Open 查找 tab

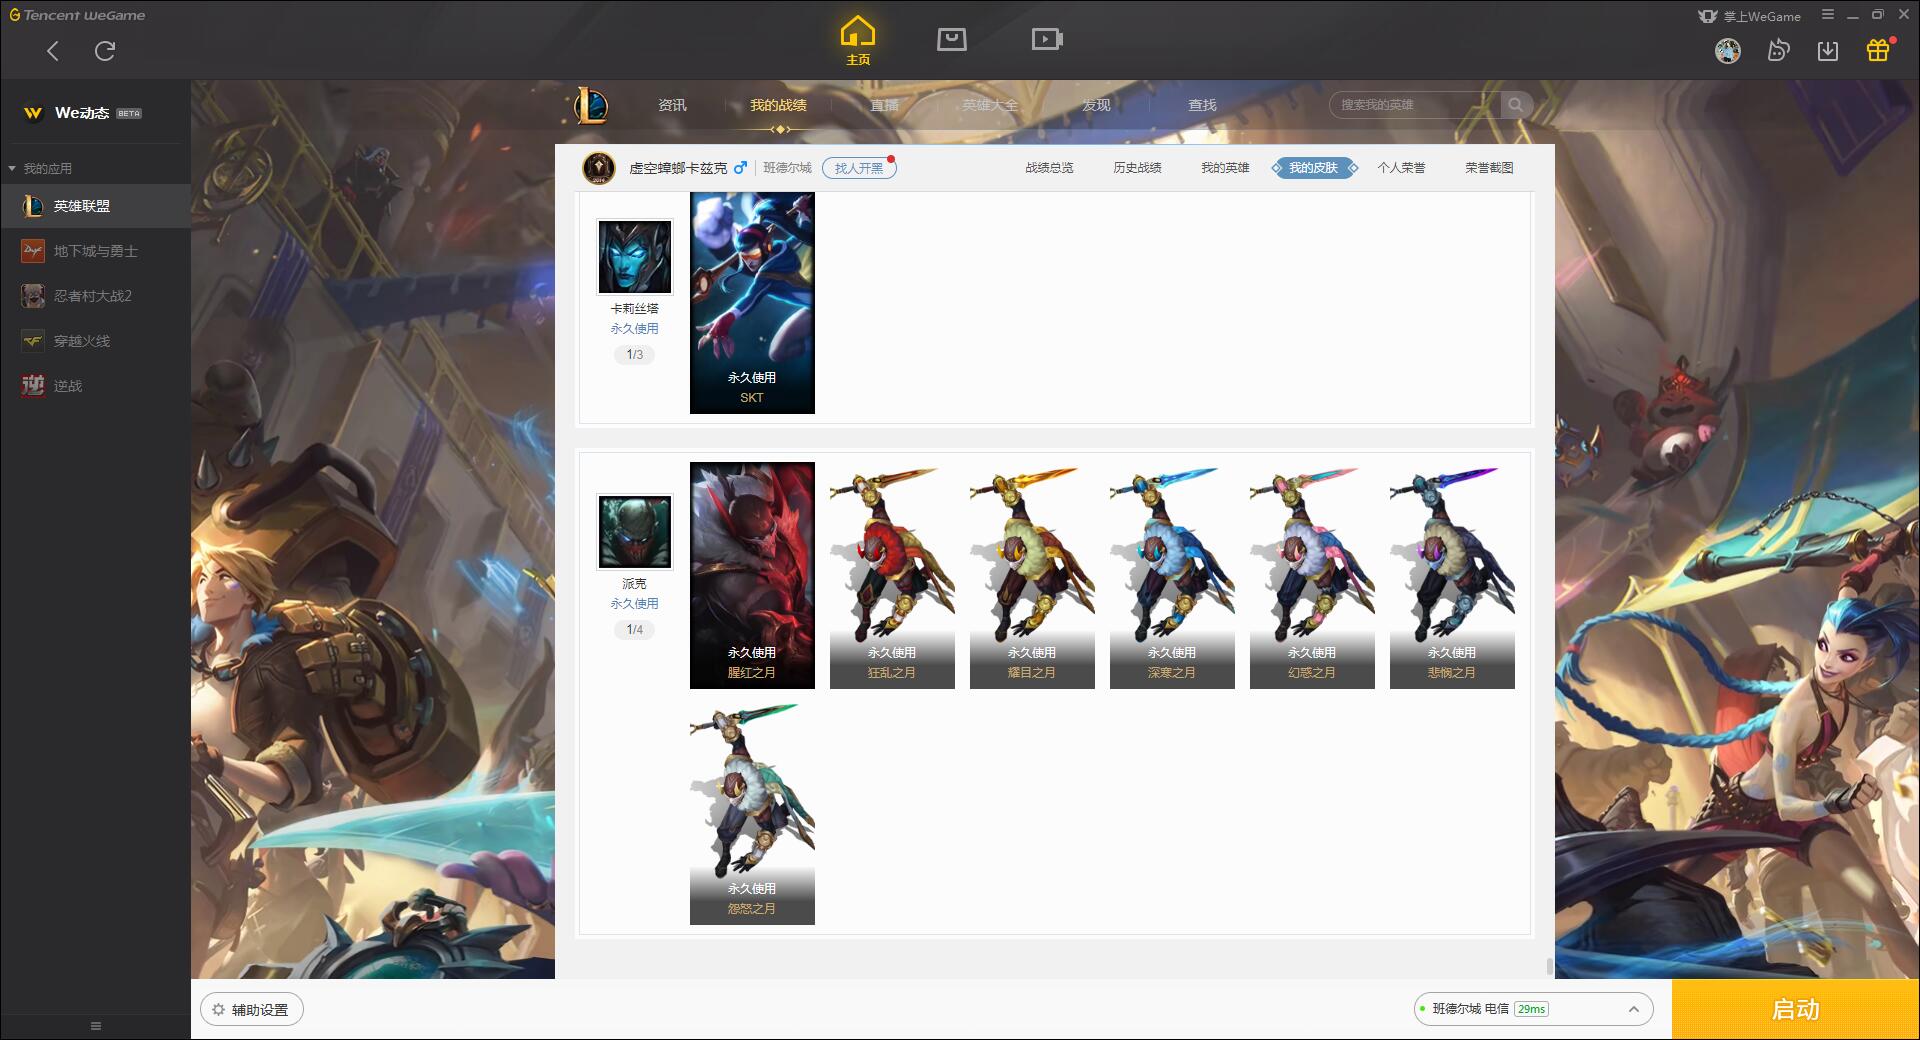[x=1202, y=105]
